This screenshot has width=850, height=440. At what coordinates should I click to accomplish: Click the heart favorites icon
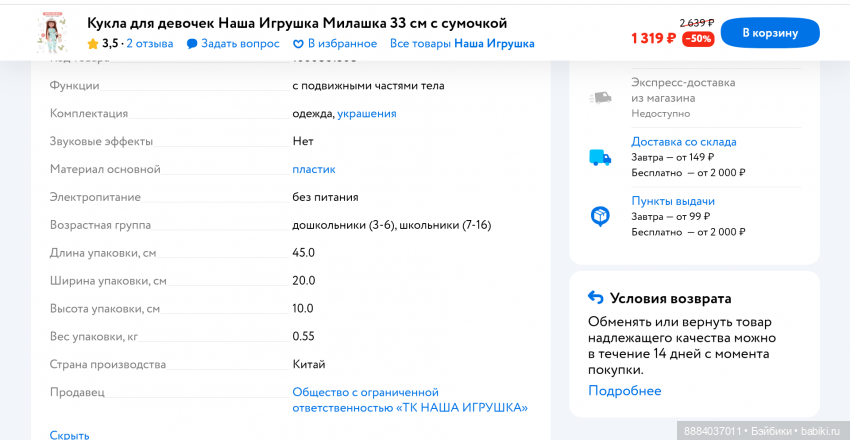tap(298, 44)
